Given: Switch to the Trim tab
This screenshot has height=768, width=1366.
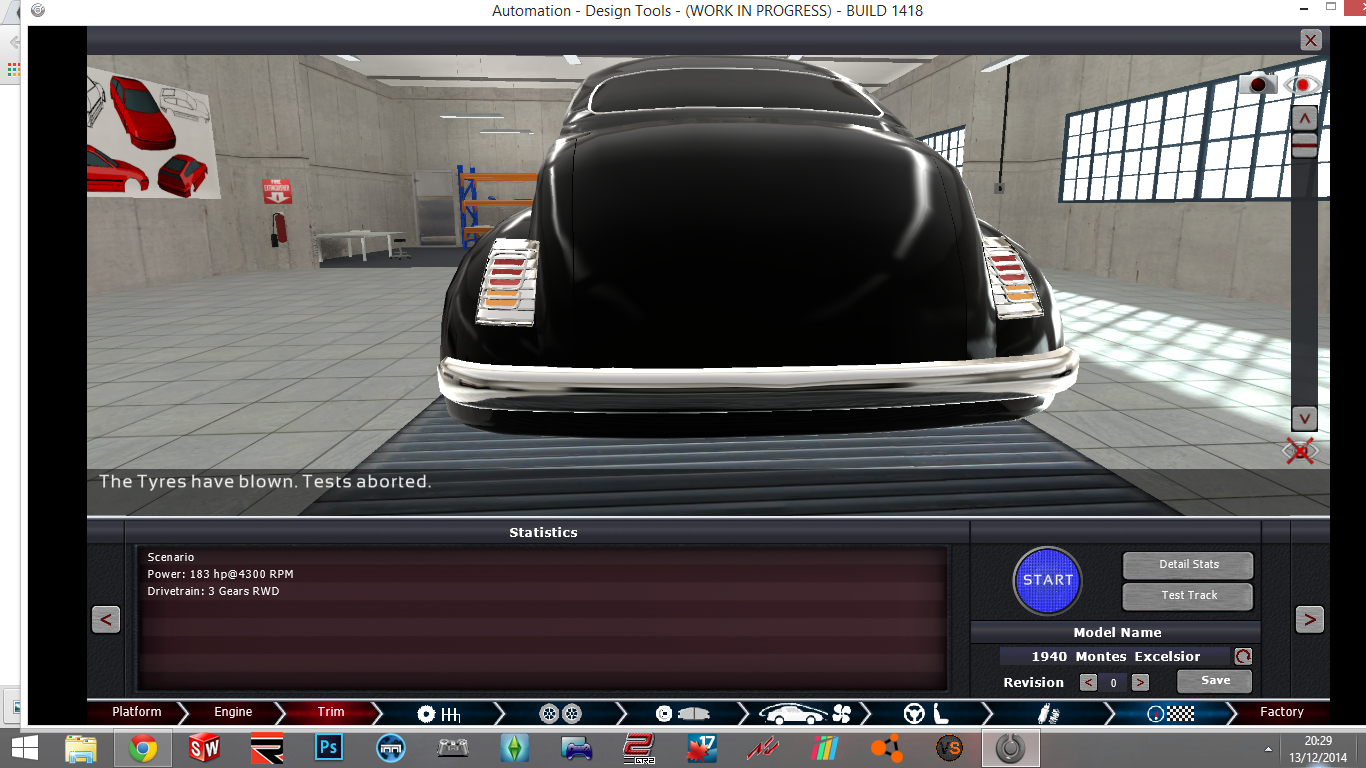Looking at the screenshot, I should tap(331, 712).
